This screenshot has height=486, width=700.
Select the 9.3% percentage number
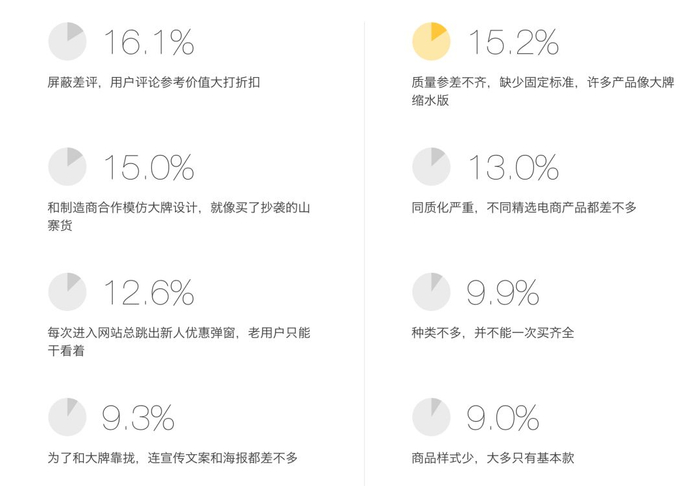point(138,417)
